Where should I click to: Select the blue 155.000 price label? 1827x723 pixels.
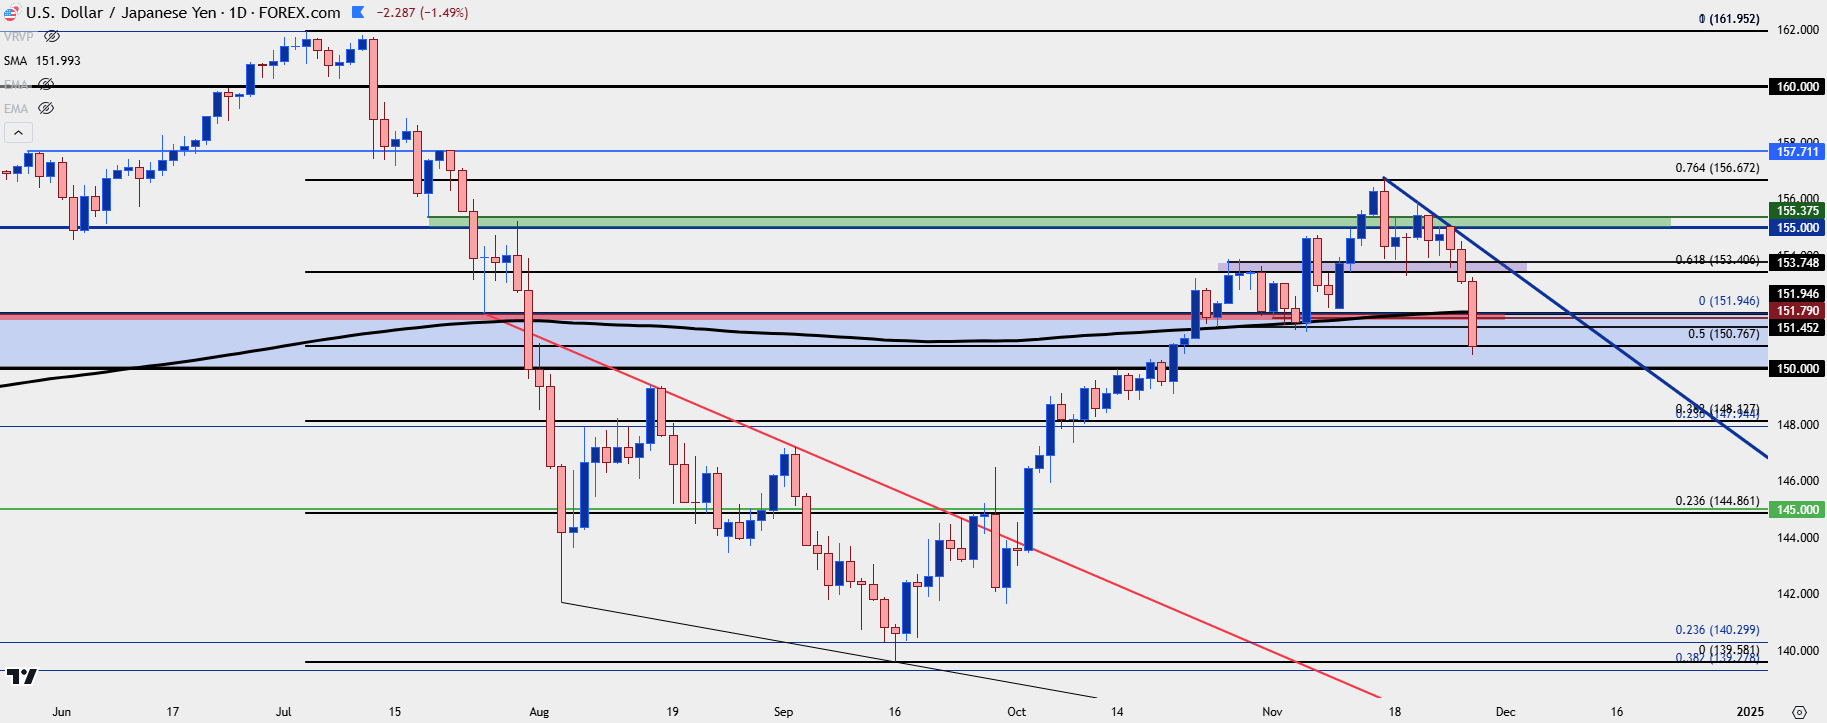(1797, 228)
